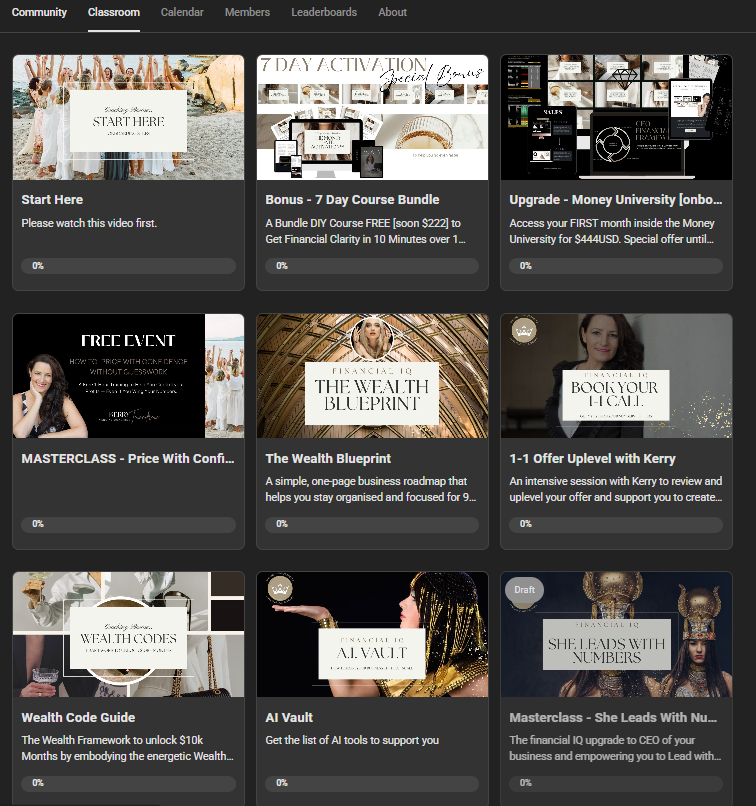Click the Bonus - 7 Day Course Bundle title
Viewport: 756px width, 806px height.
point(352,200)
